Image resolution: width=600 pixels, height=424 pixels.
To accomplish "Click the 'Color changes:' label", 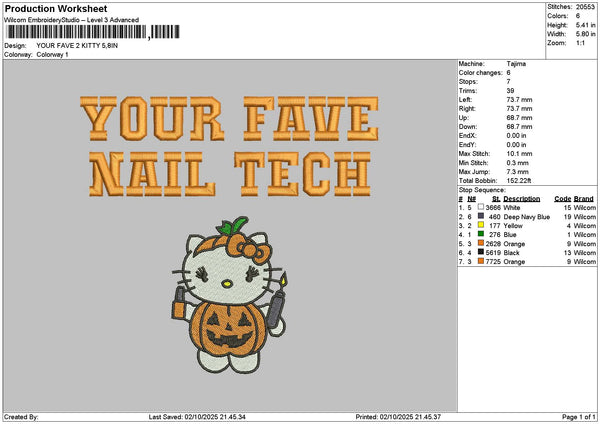I will tap(480, 73).
